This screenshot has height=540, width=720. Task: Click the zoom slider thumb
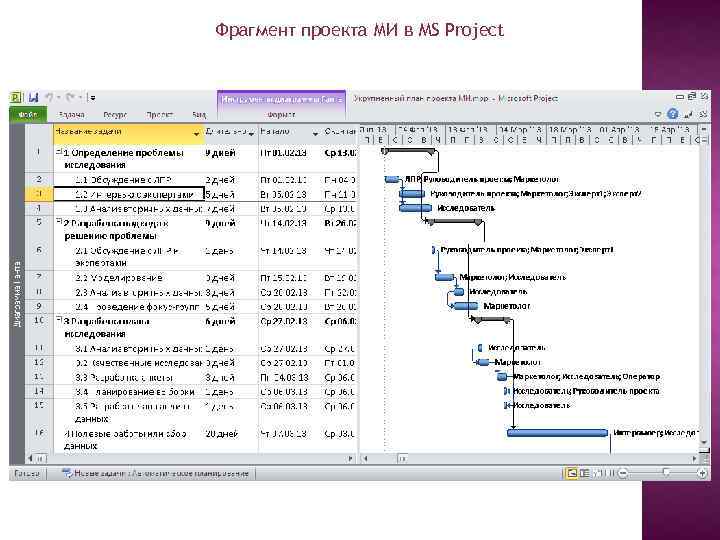[666, 472]
